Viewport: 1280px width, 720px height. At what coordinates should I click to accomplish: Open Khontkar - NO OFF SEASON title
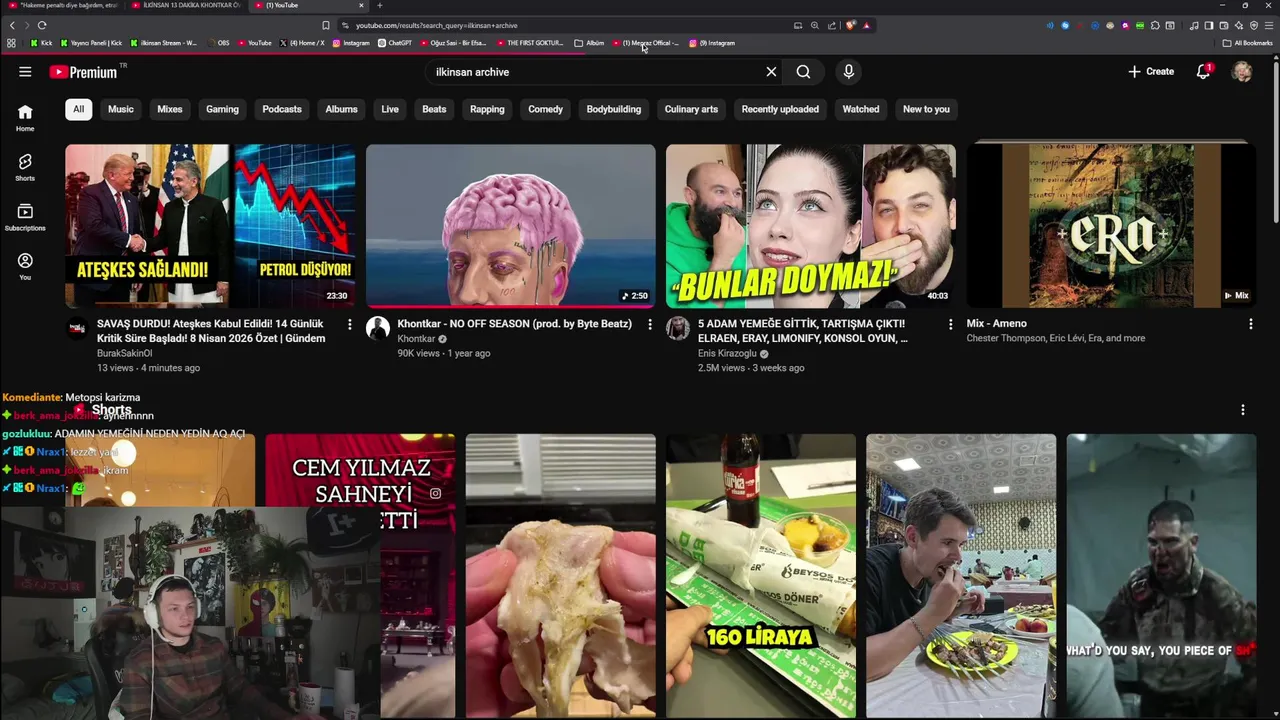tap(514, 324)
